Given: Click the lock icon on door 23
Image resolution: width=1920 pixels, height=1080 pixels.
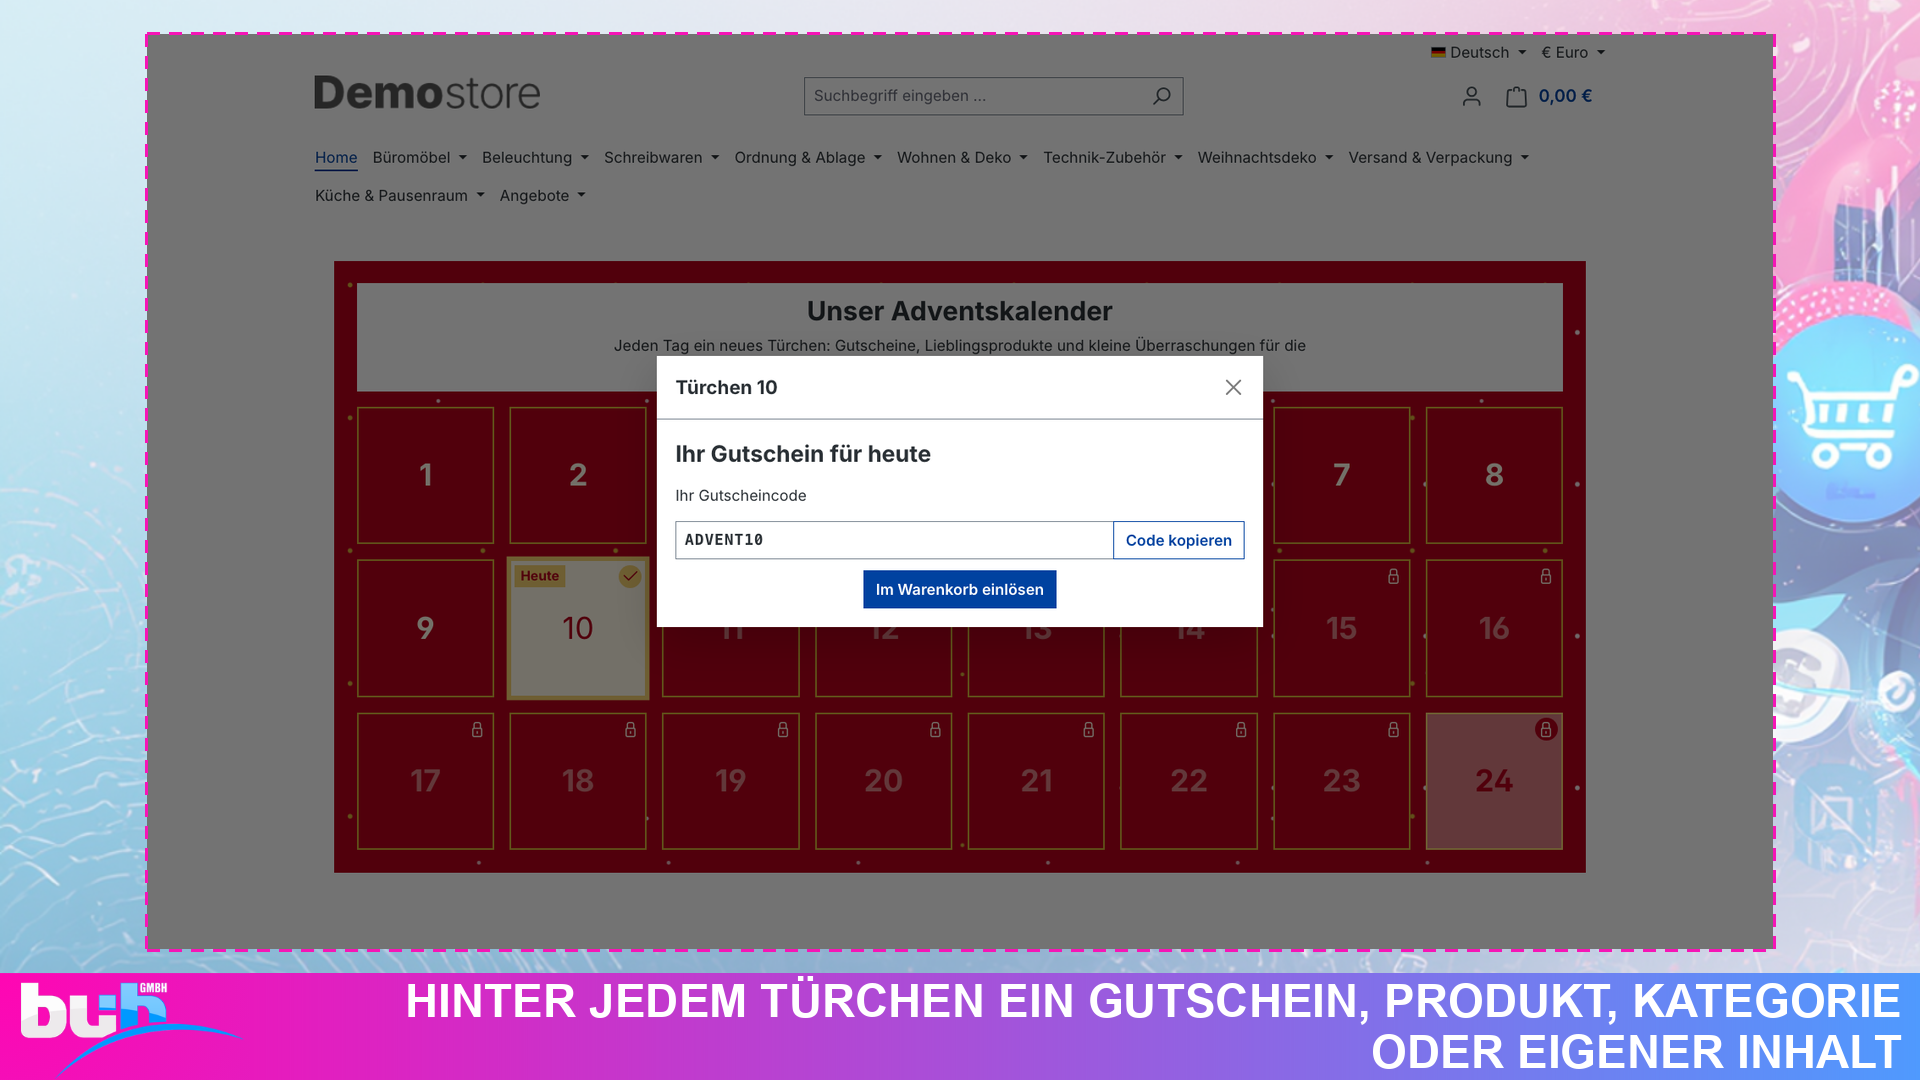Looking at the screenshot, I should pos(1393,730).
